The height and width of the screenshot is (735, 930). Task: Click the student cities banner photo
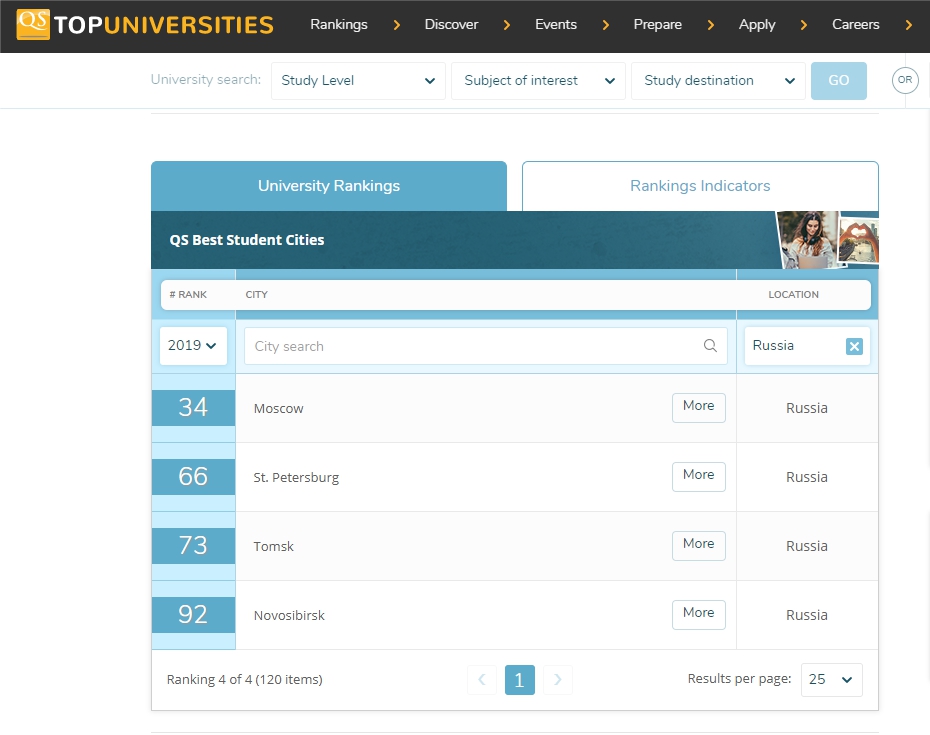coord(828,240)
